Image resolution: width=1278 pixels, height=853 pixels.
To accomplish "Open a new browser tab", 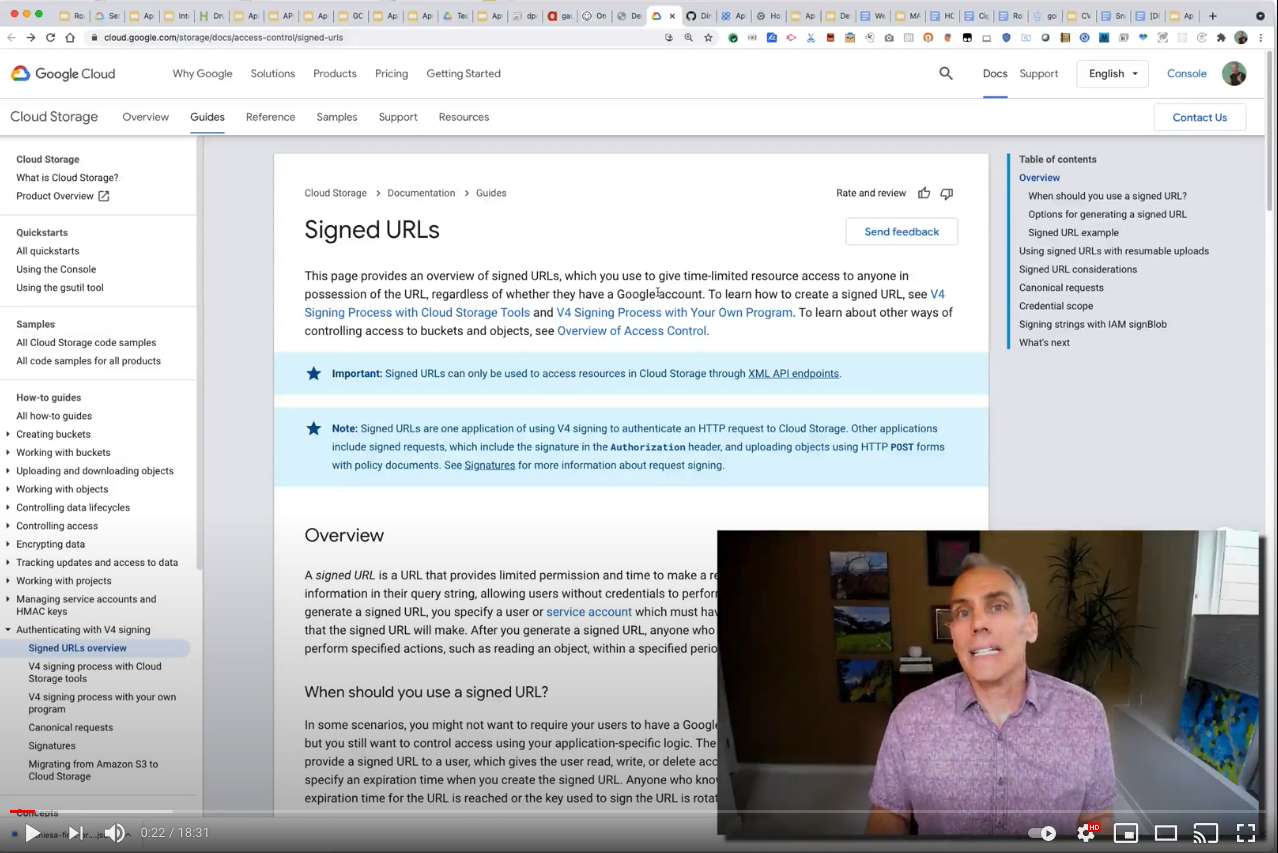I will point(1213,16).
